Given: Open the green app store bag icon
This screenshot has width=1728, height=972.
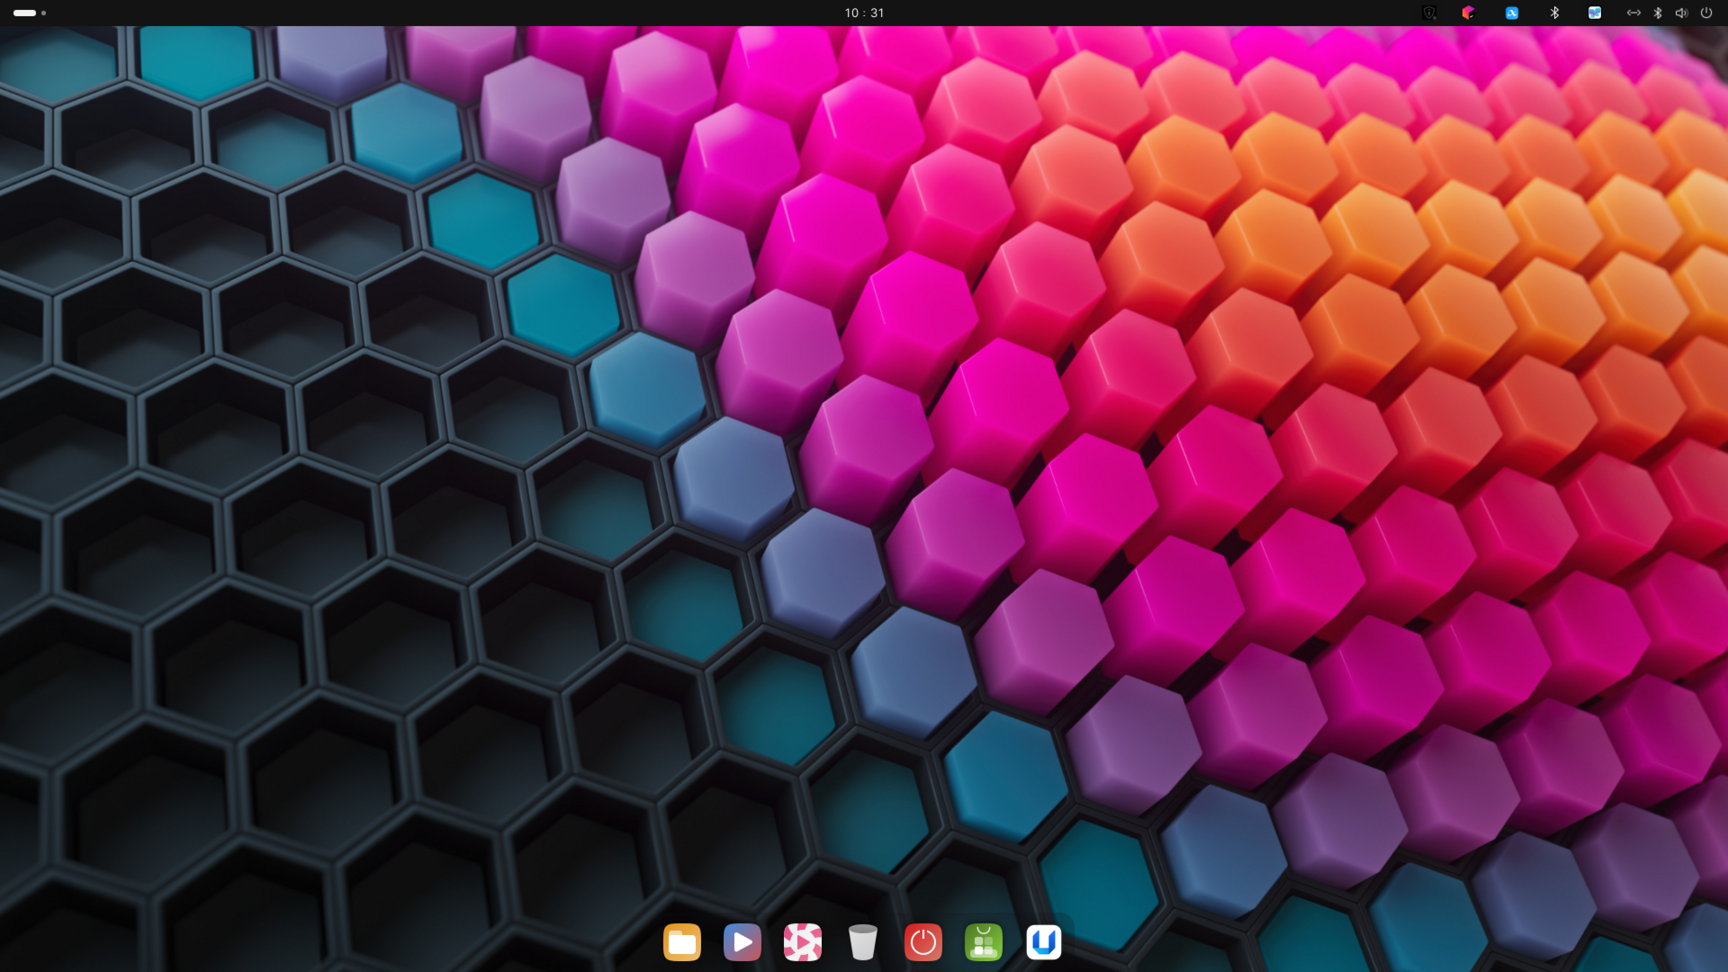Looking at the screenshot, I should point(983,942).
